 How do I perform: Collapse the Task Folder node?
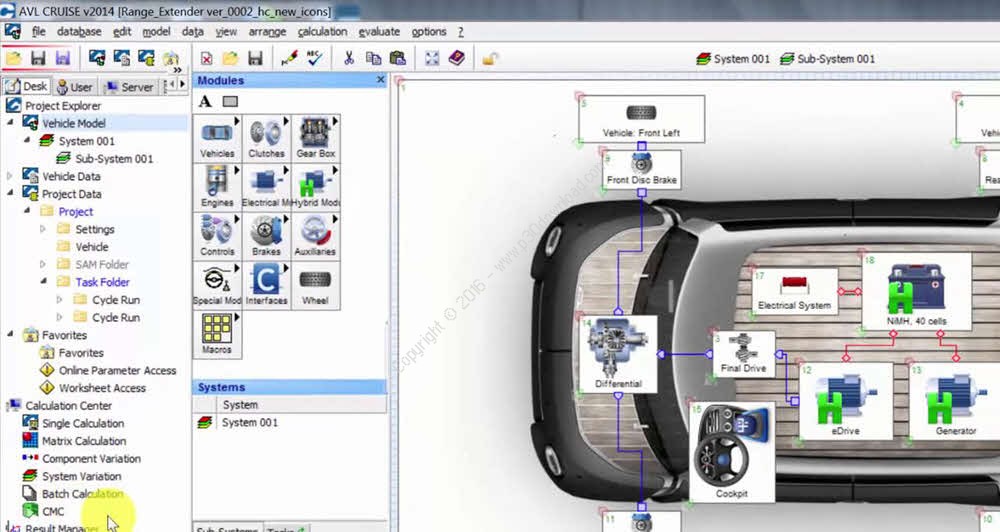[x=43, y=280]
